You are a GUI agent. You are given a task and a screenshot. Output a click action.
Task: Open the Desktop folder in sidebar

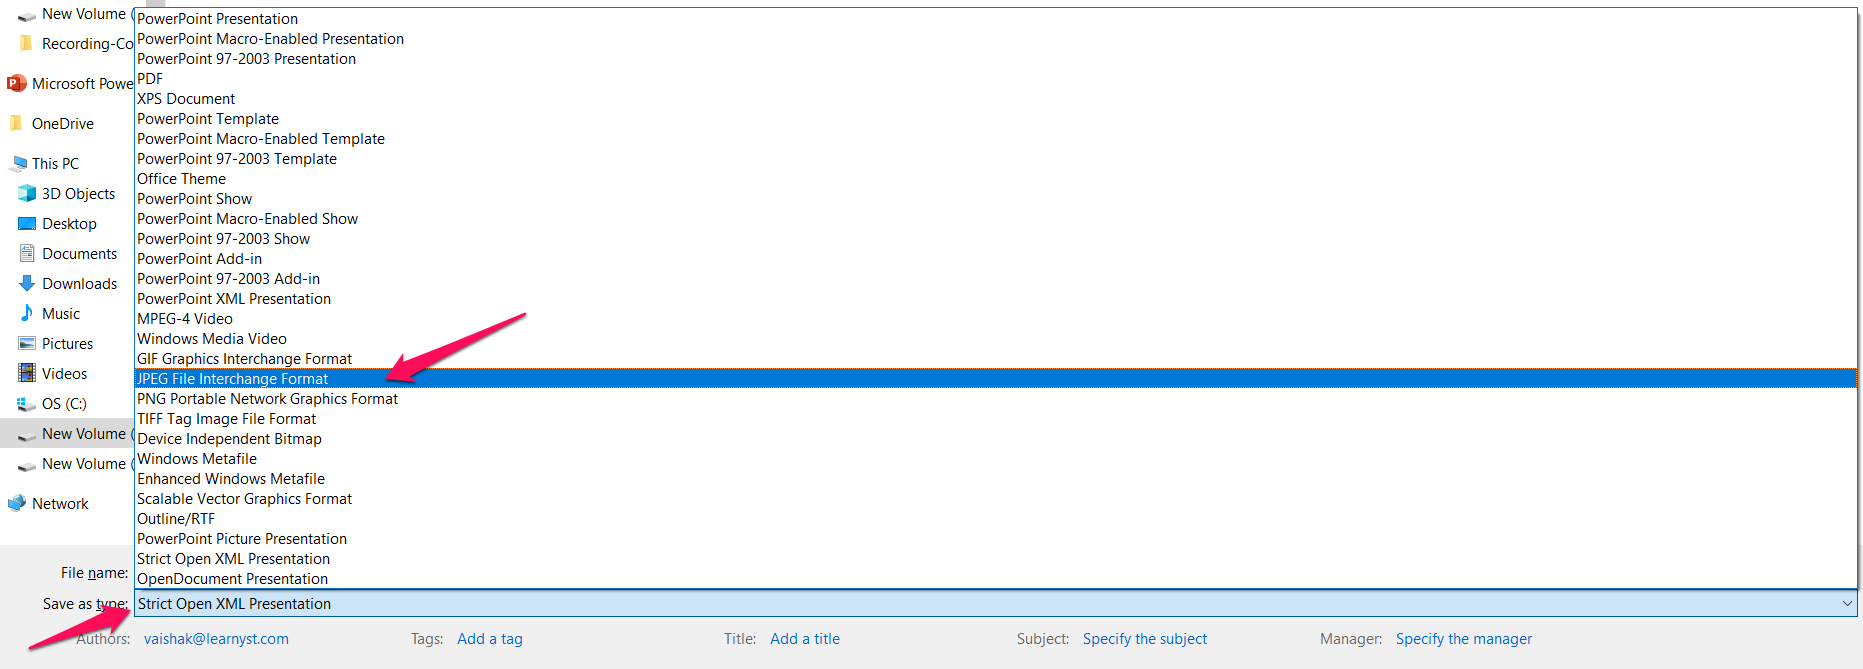(69, 223)
